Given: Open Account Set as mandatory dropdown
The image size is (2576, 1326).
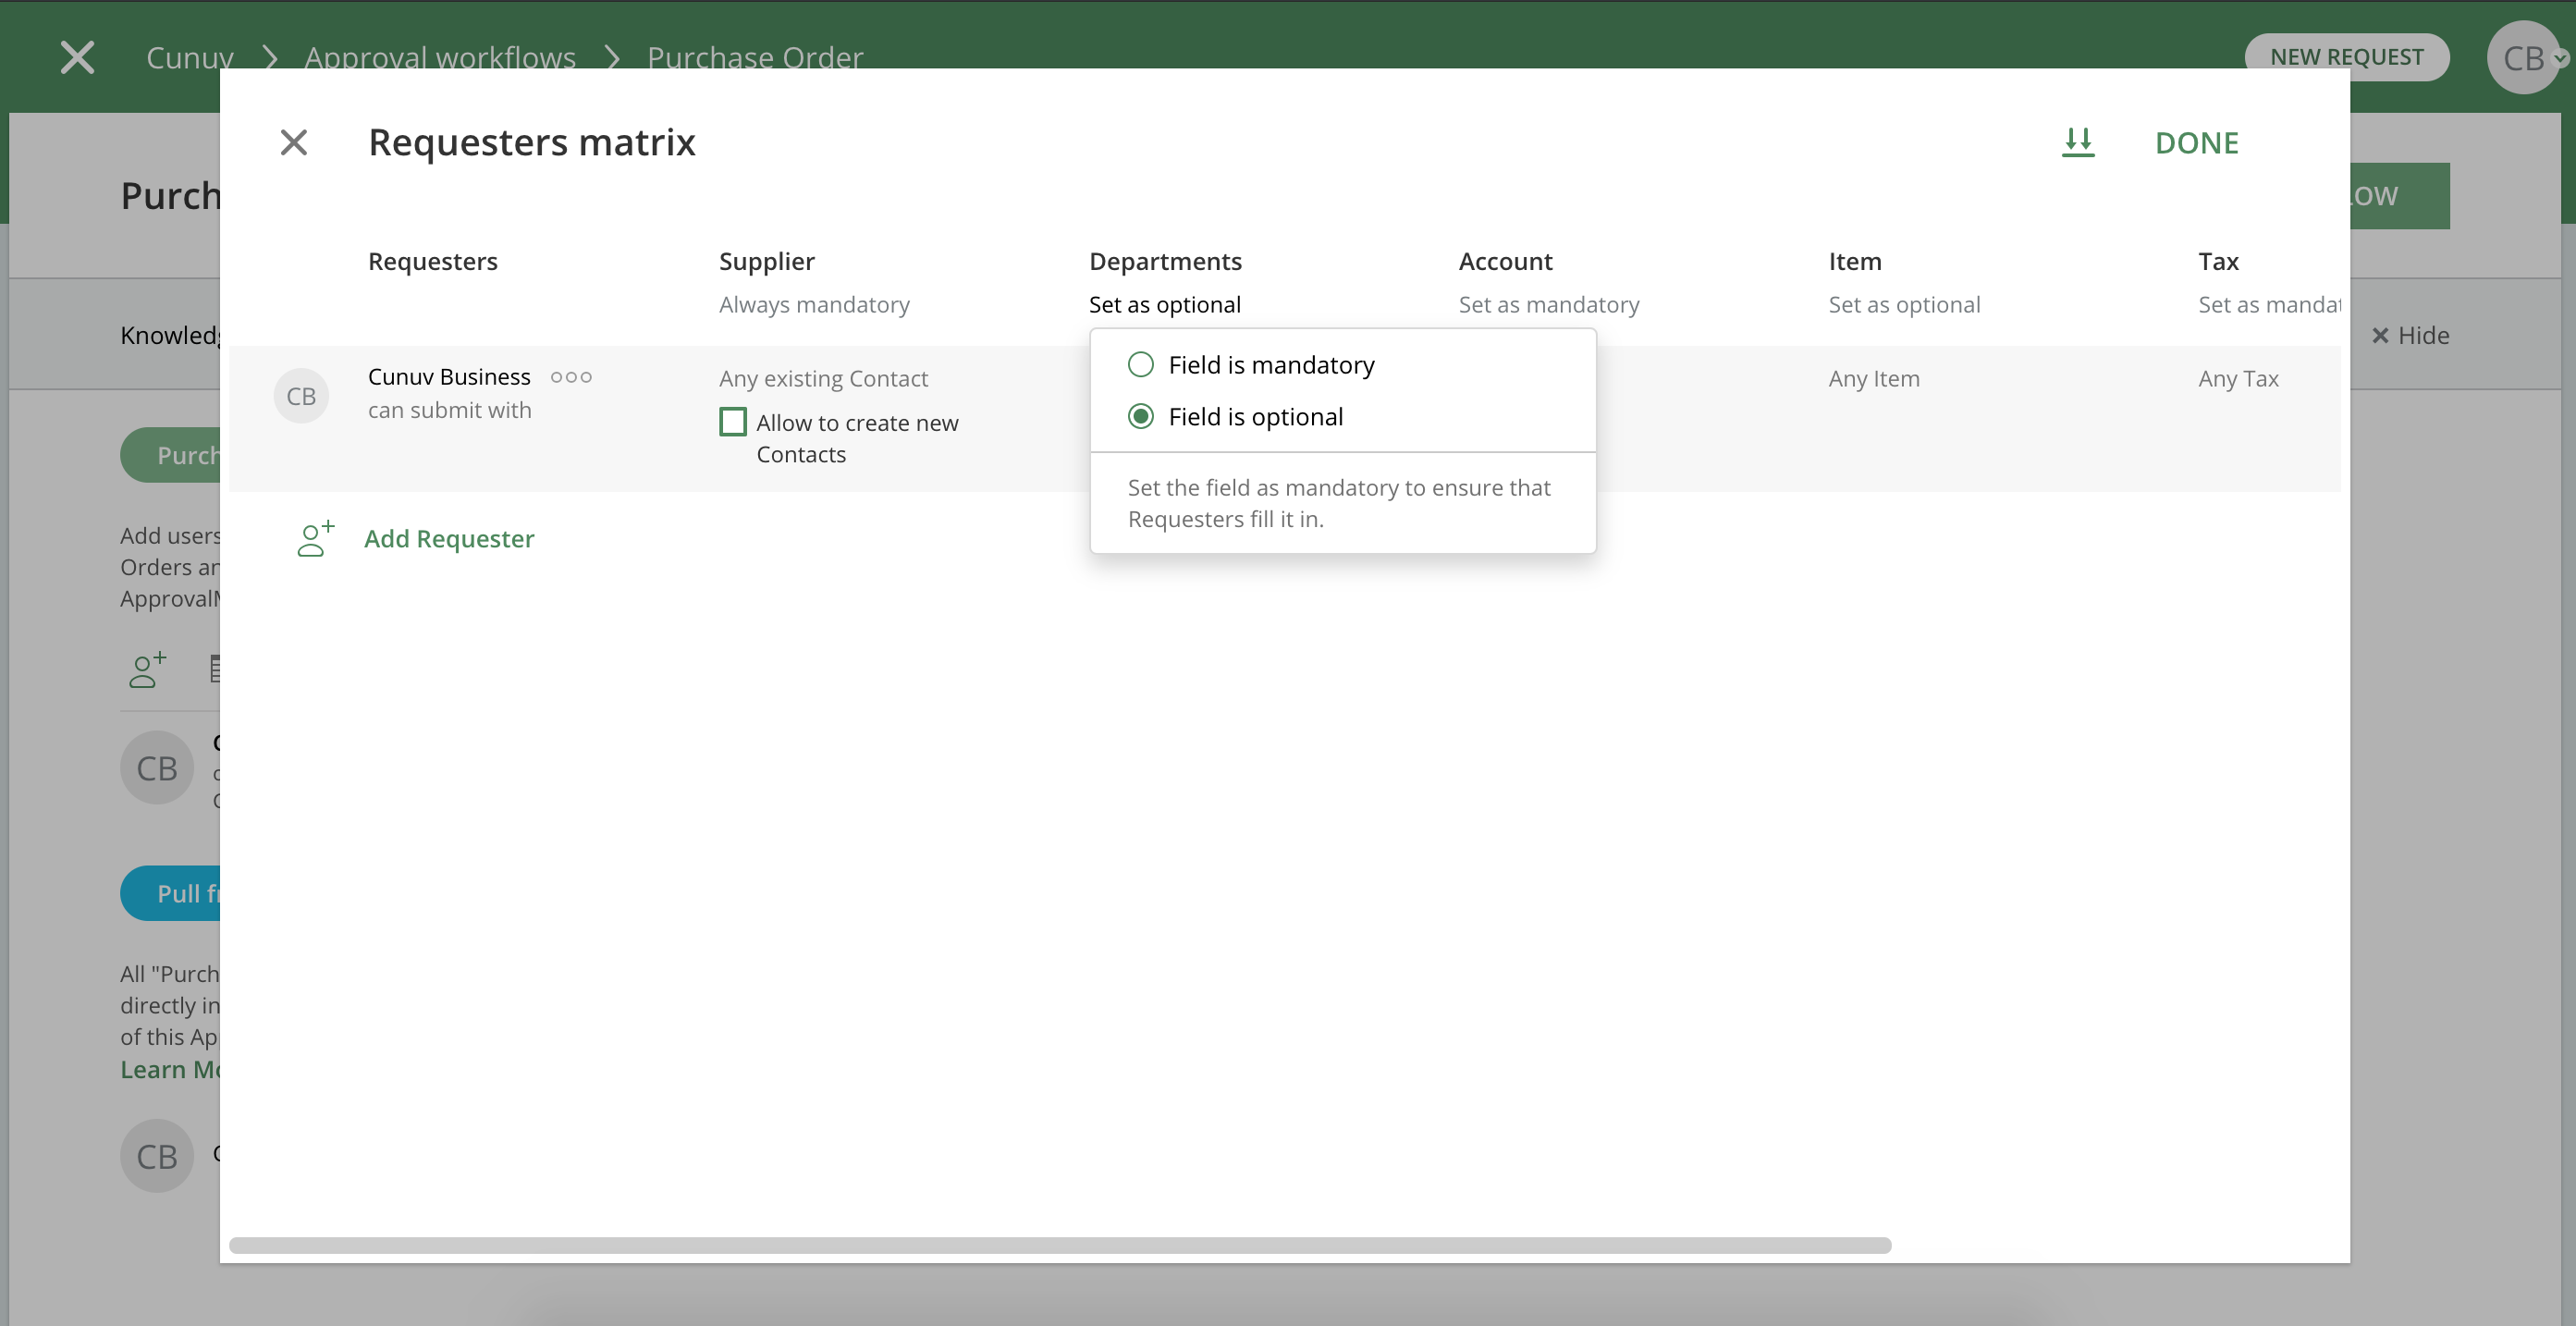Looking at the screenshot, I should point(1548,305).
